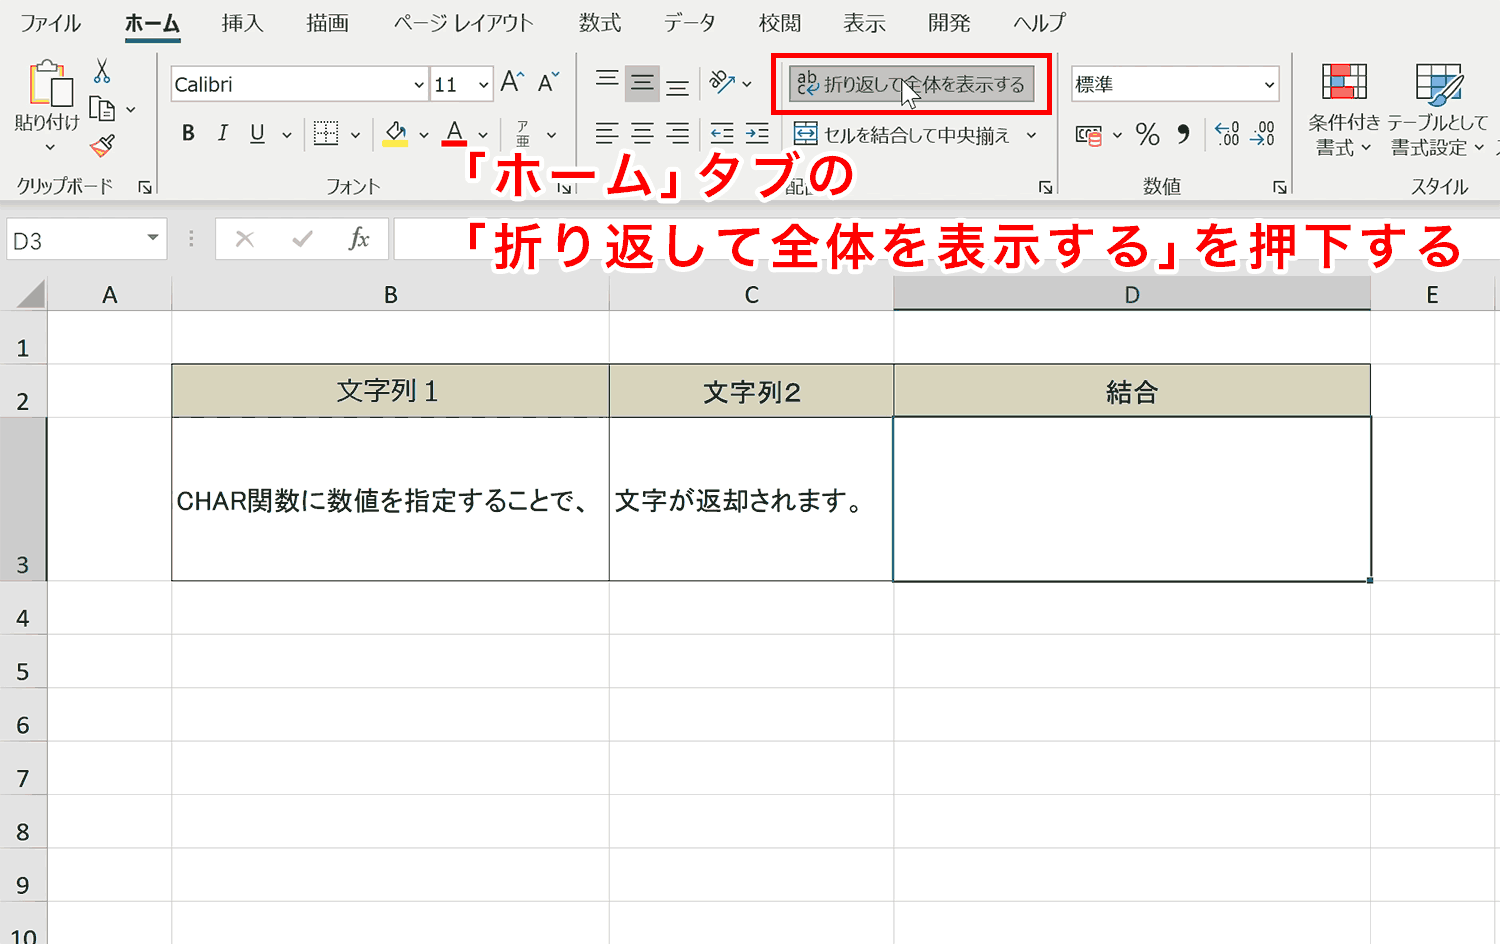Switch to ページ レイアウト tab
Screen dimensions: 1500x944
point(463,23)
